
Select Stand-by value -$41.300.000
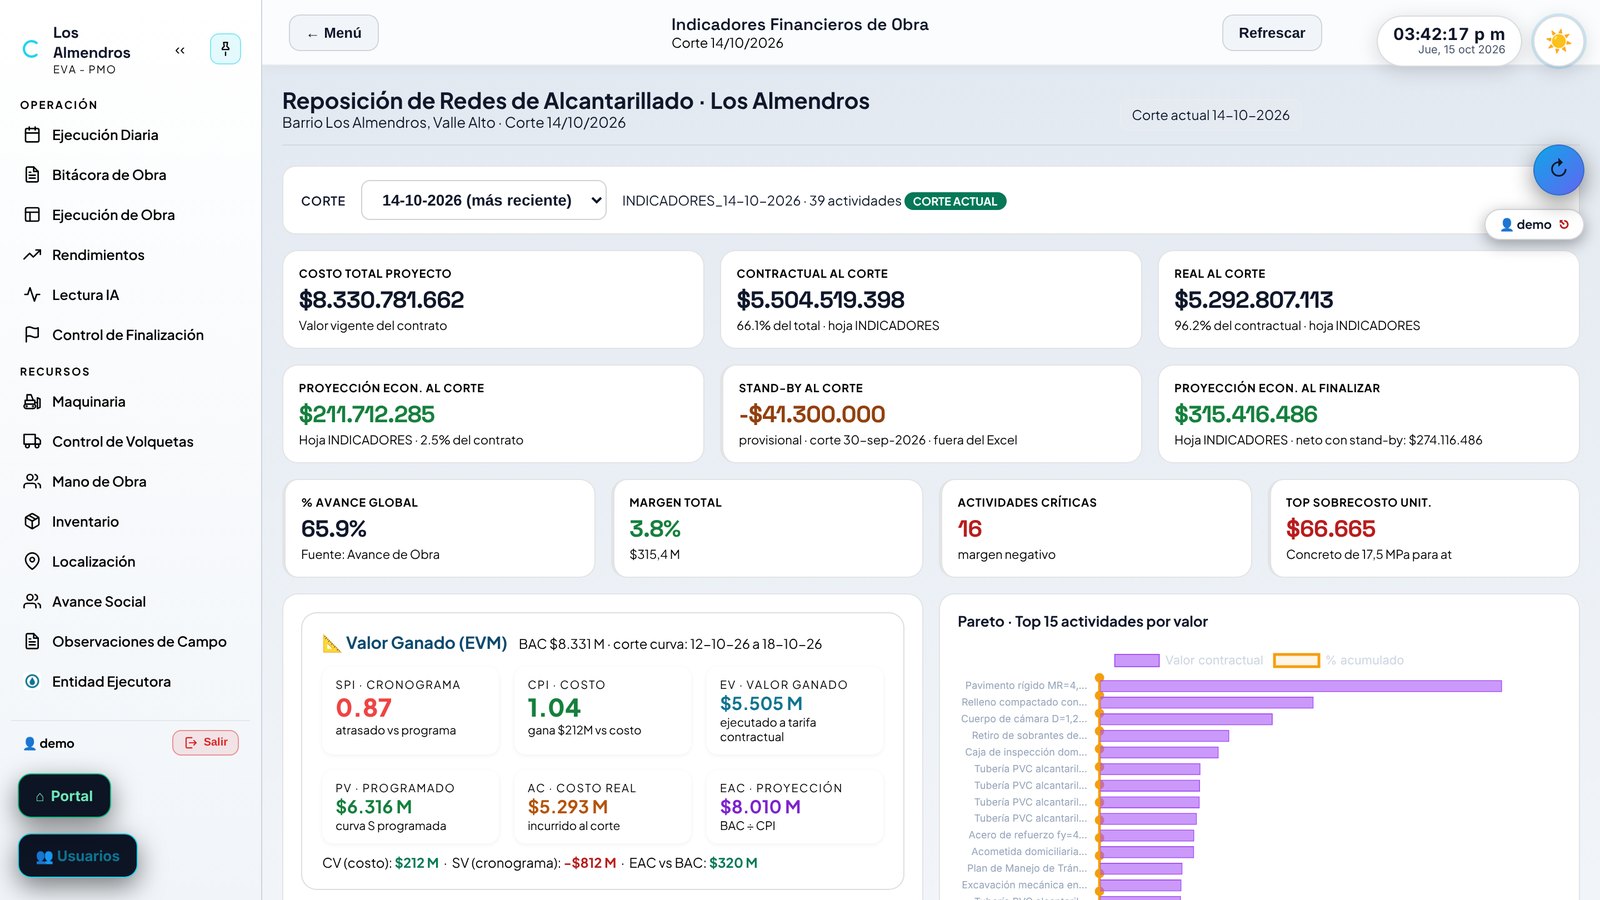812,414
